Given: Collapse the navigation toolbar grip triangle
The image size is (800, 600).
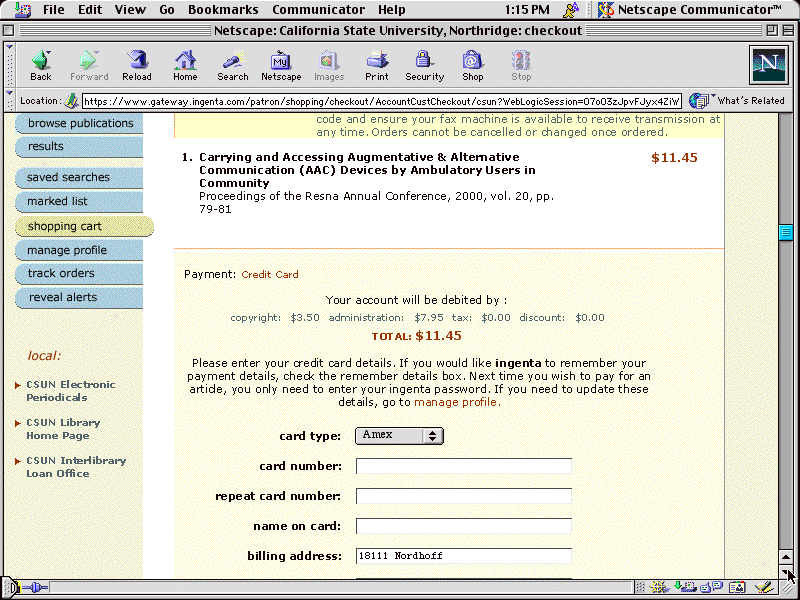Looking at the screenshot, I should point(9,47).
